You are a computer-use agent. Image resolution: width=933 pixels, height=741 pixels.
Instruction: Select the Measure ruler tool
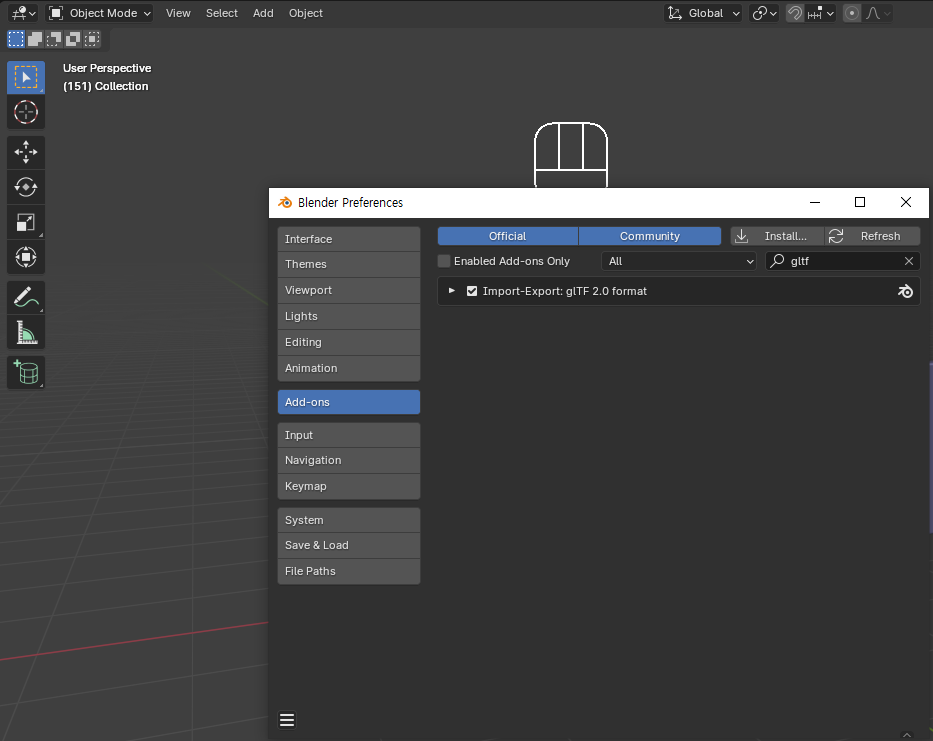26,332
